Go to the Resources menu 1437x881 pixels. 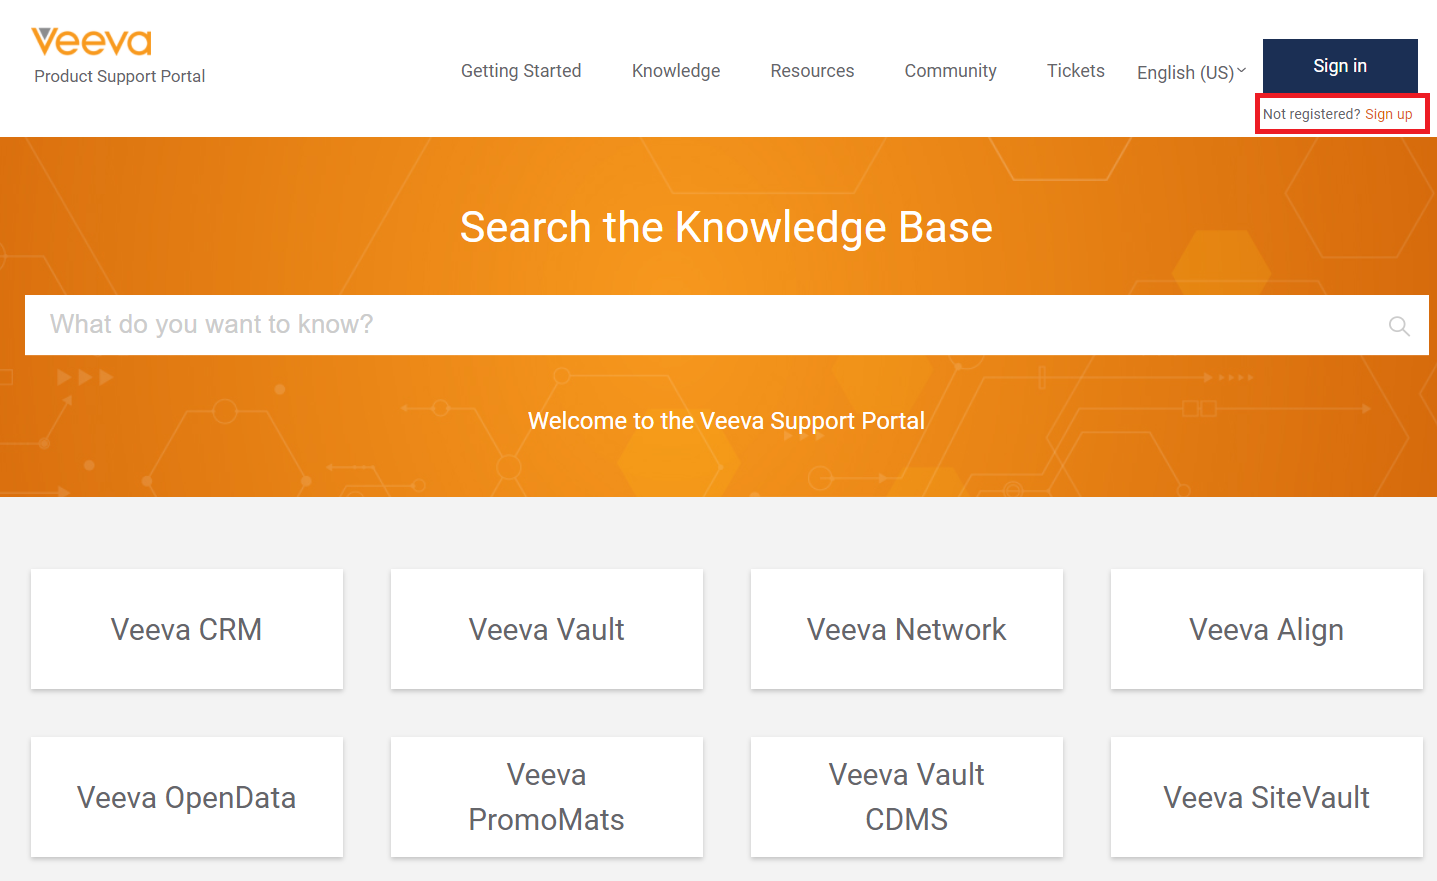(812, 71)
